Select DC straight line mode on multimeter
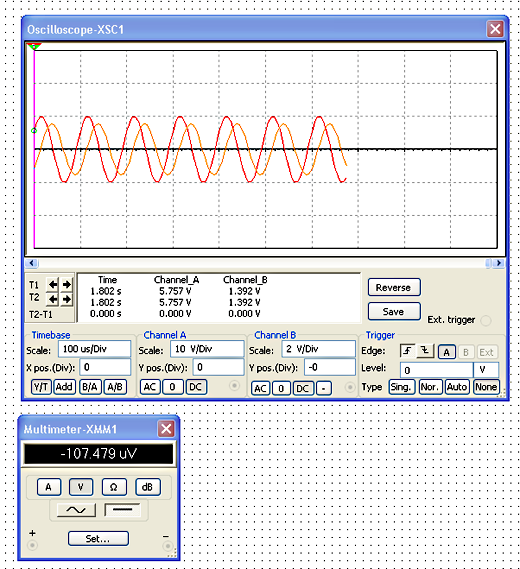This screenshot has height=569, width=520. (x=122, y=510)
